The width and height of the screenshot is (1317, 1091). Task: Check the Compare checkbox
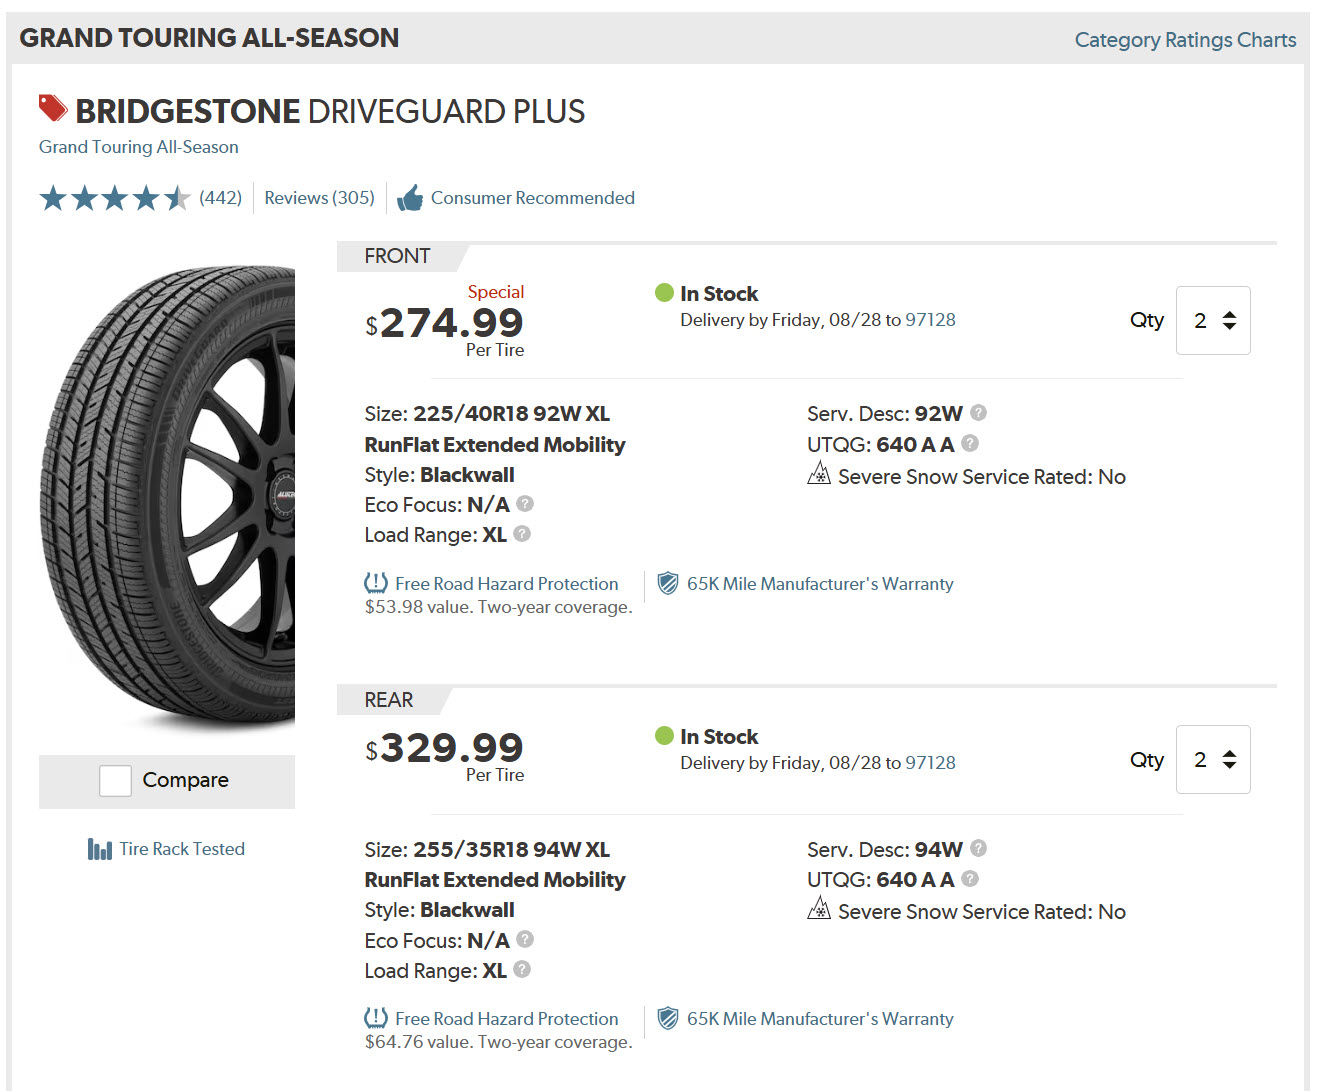click(115, 780)
